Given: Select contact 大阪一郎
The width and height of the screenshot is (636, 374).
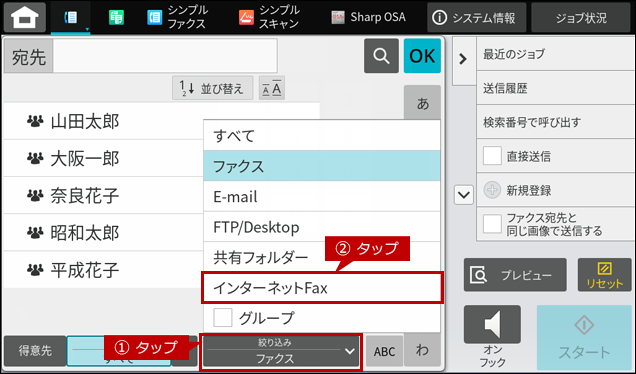Looking at the screenshot, I should [x=103, y=159].
